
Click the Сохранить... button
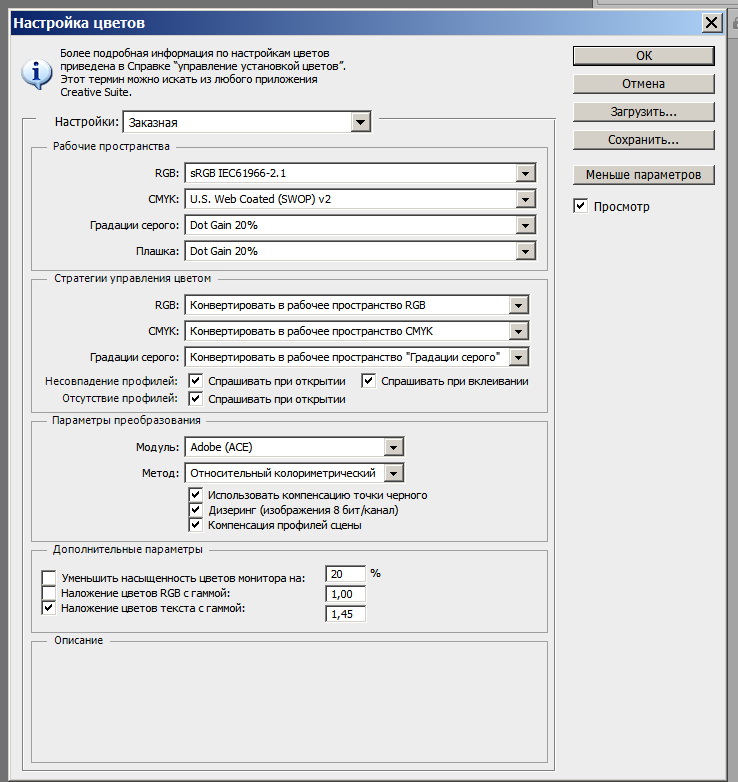[x=643, y=140]
